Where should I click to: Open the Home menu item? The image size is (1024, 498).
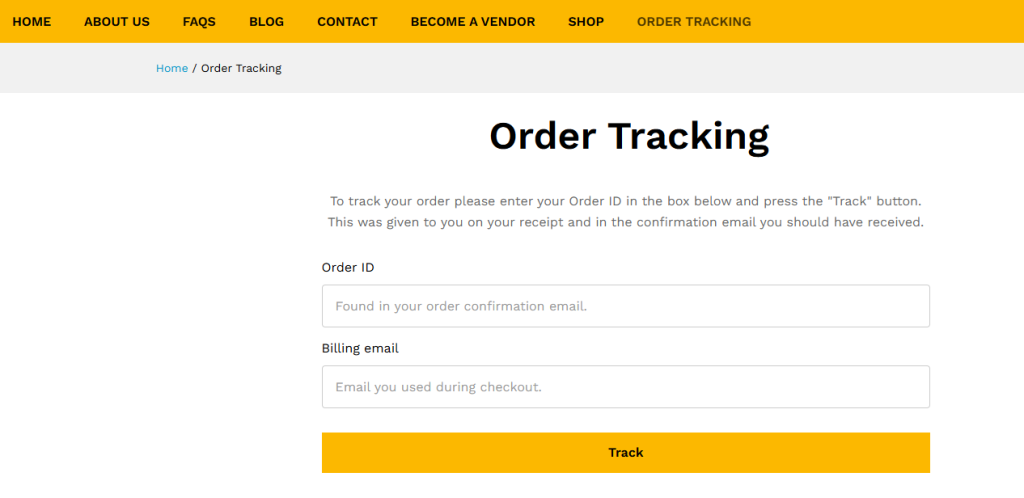pos(31,21)
